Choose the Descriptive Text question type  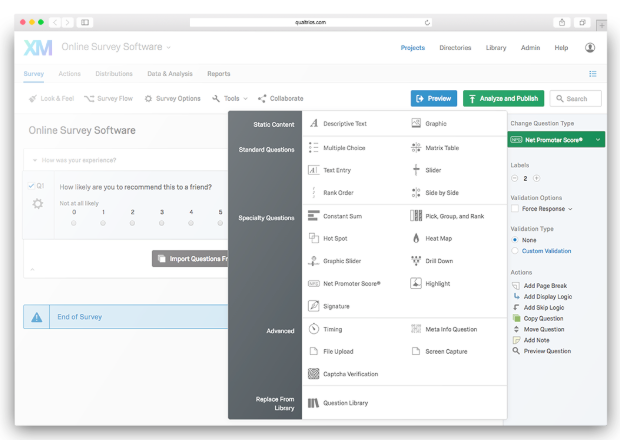coord(338,124)
